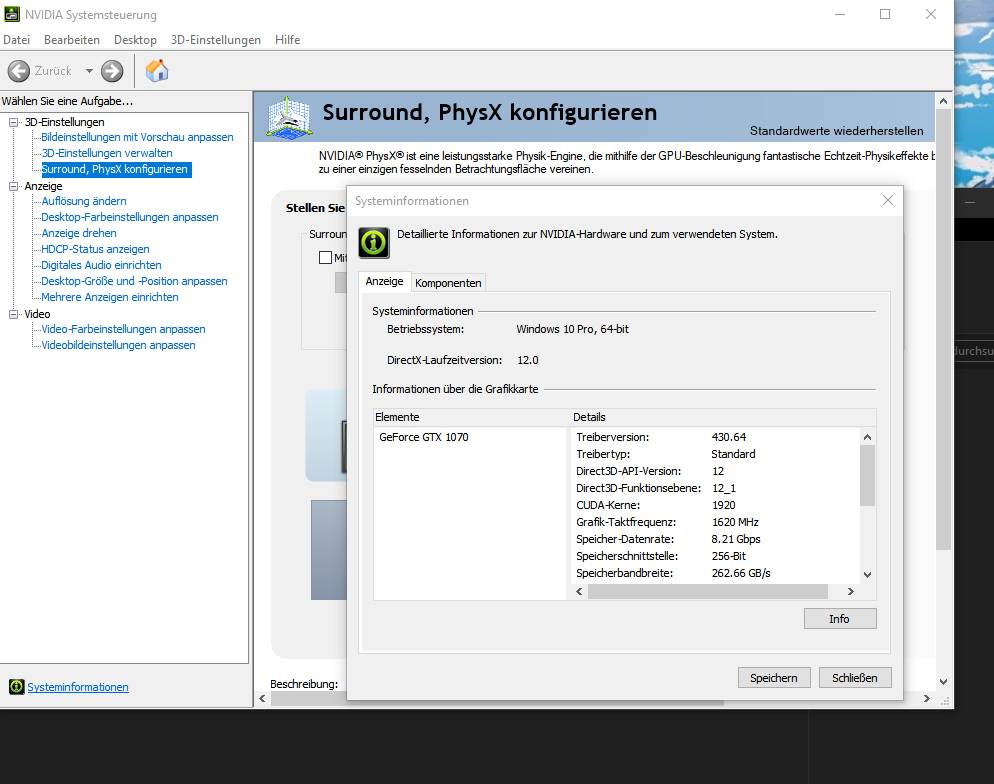
Task: Click the NVIDIA Systemsteuerung title bar icon
Action: [x=11, y=14]
